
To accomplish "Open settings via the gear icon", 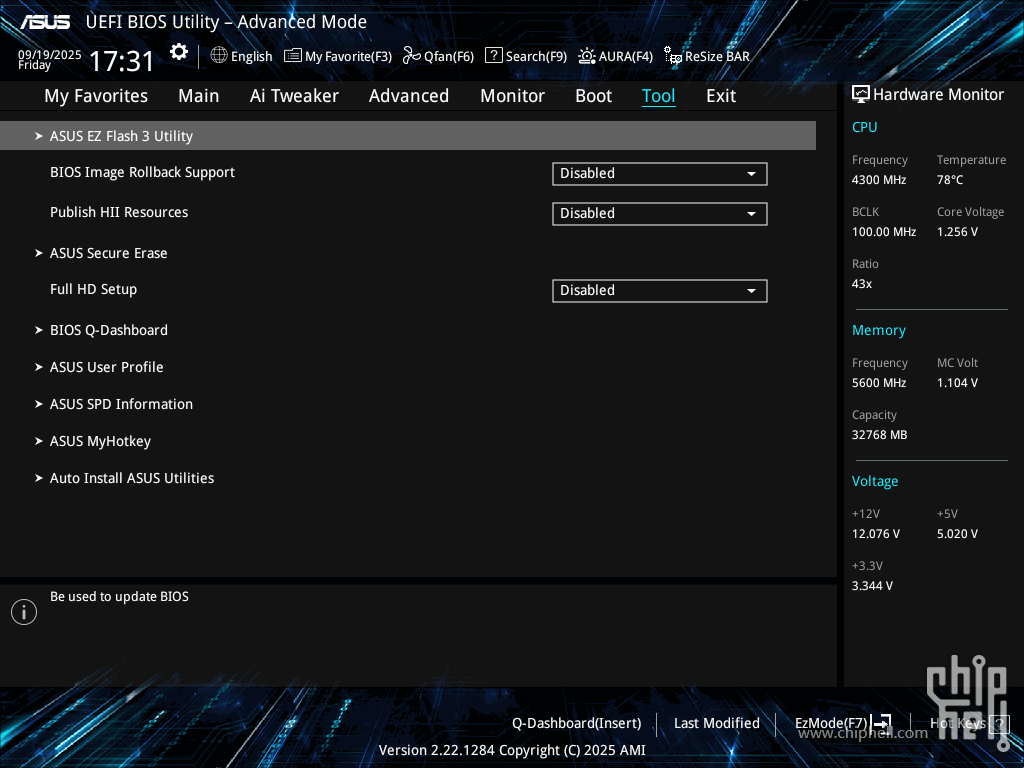I will [179, 52].
